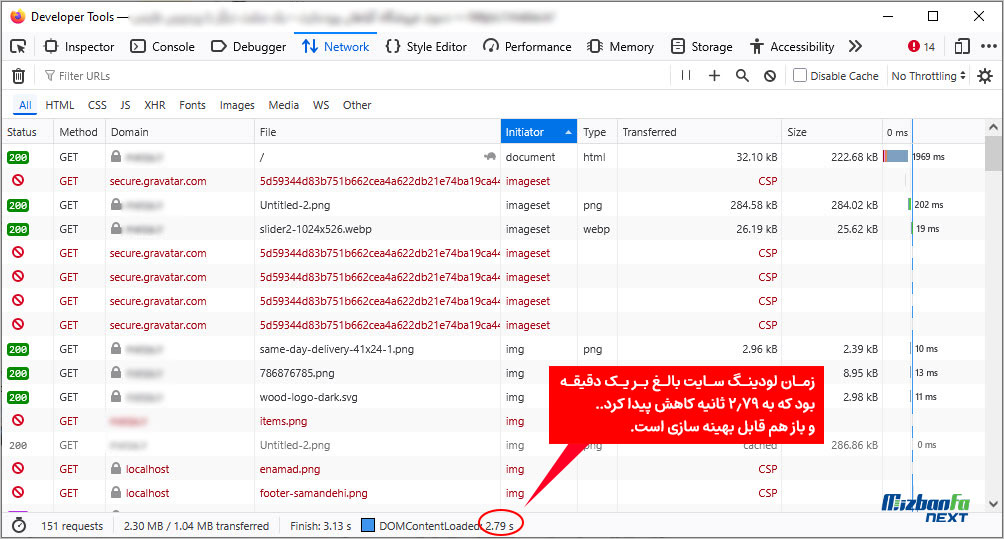The width and height of the screenshot is (1004, 539).
Task: Select the Network tab
Action: click(x=336, y=46)
